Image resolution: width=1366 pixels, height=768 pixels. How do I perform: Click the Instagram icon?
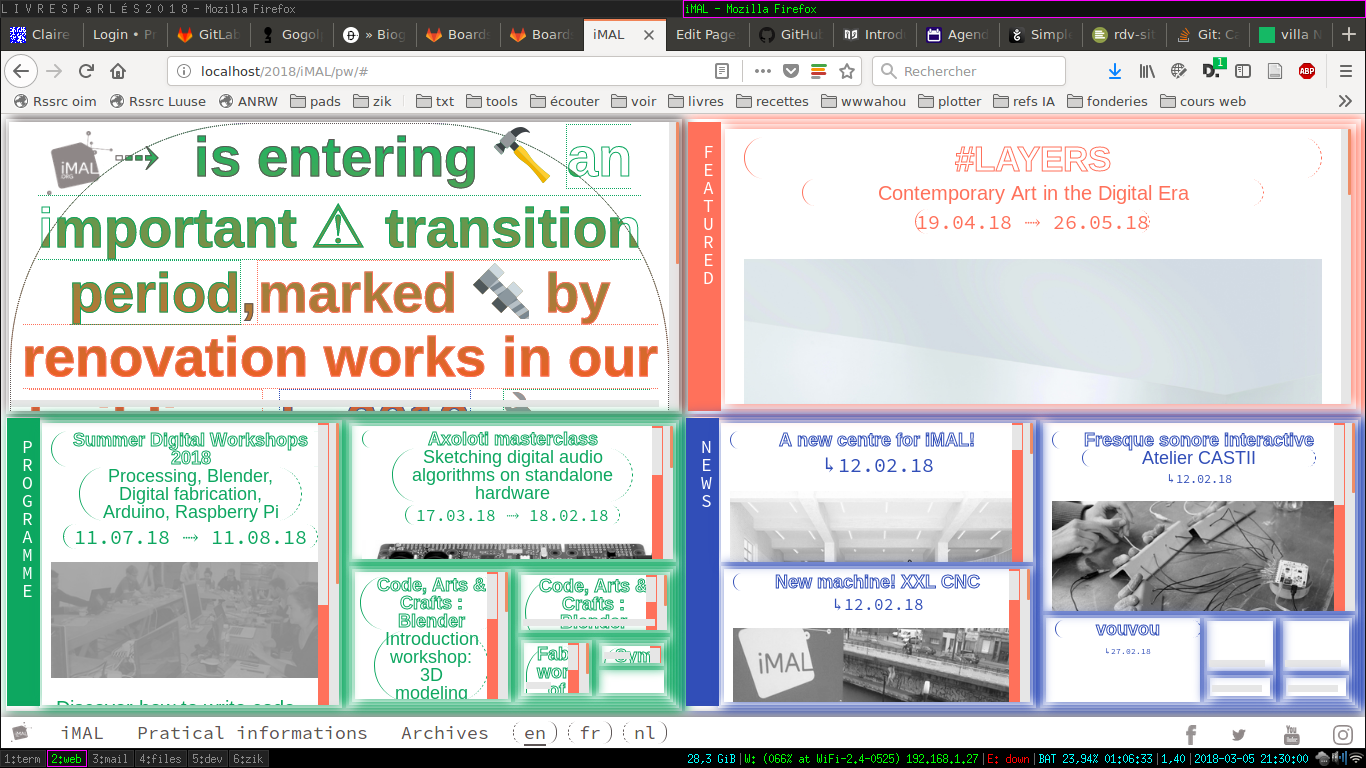point(1342,735)
